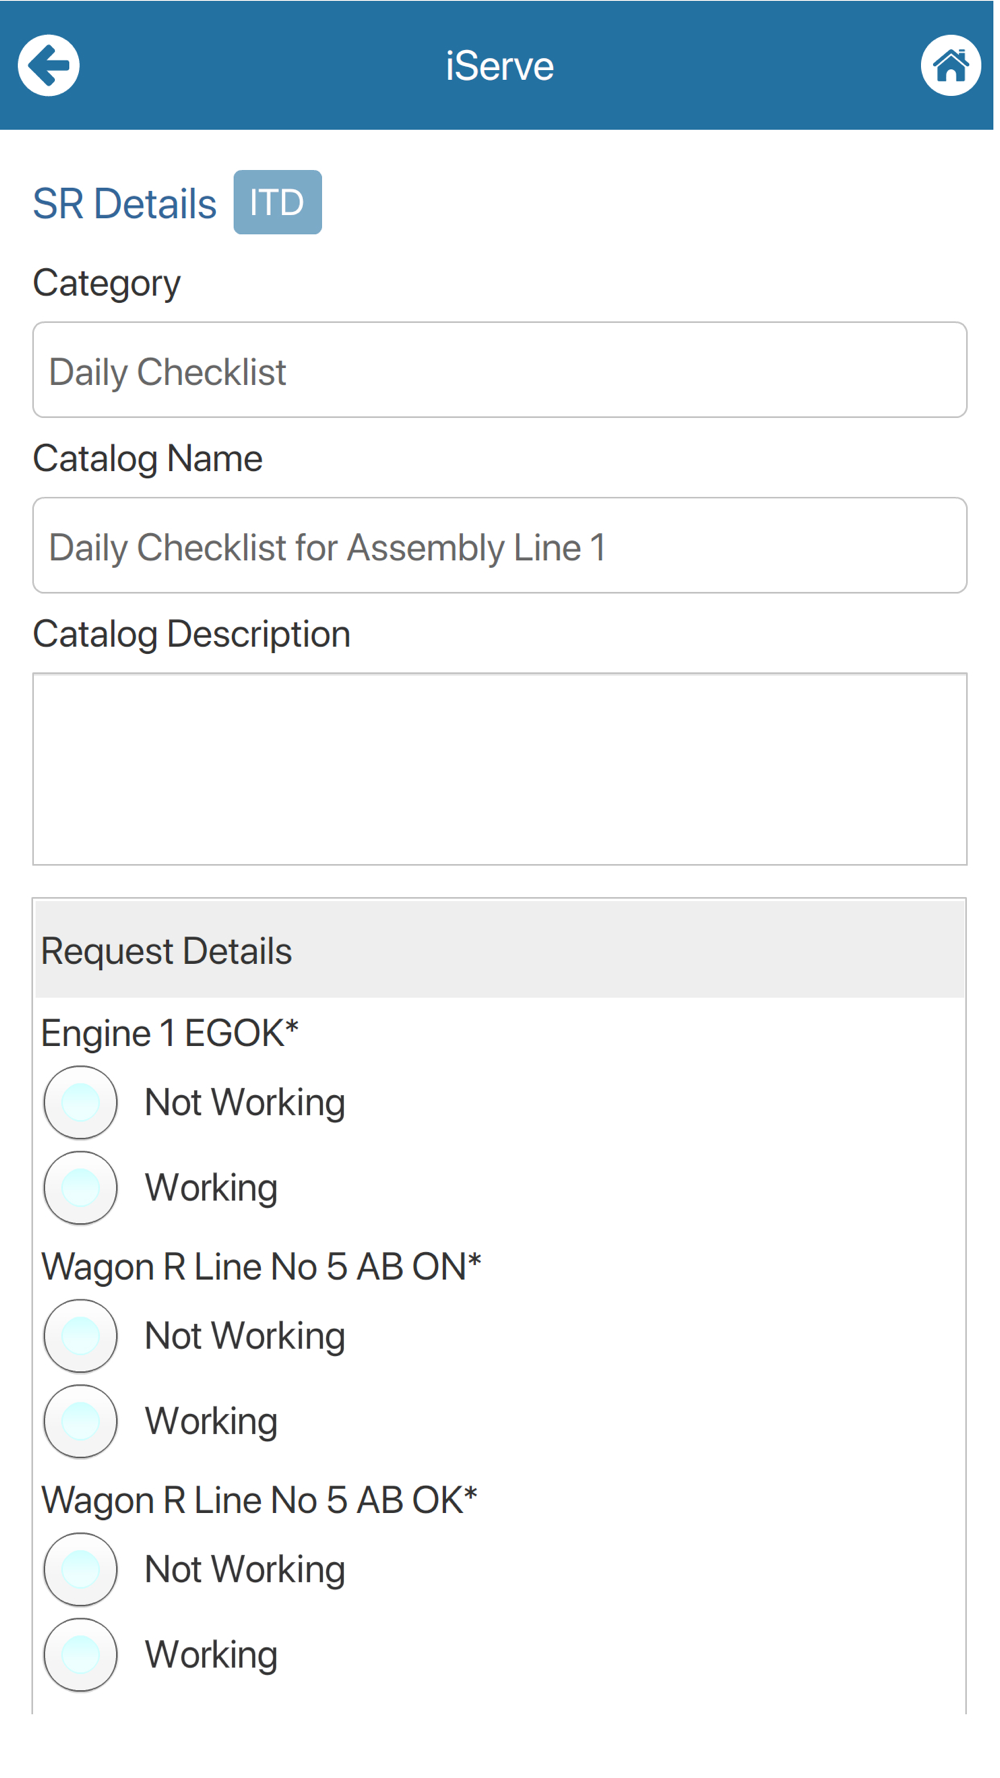Viewport: 1000px width, 1778px height.
Task: Click the Wagon R Line No 5 AB ON label
Action: pos(261,1267)
